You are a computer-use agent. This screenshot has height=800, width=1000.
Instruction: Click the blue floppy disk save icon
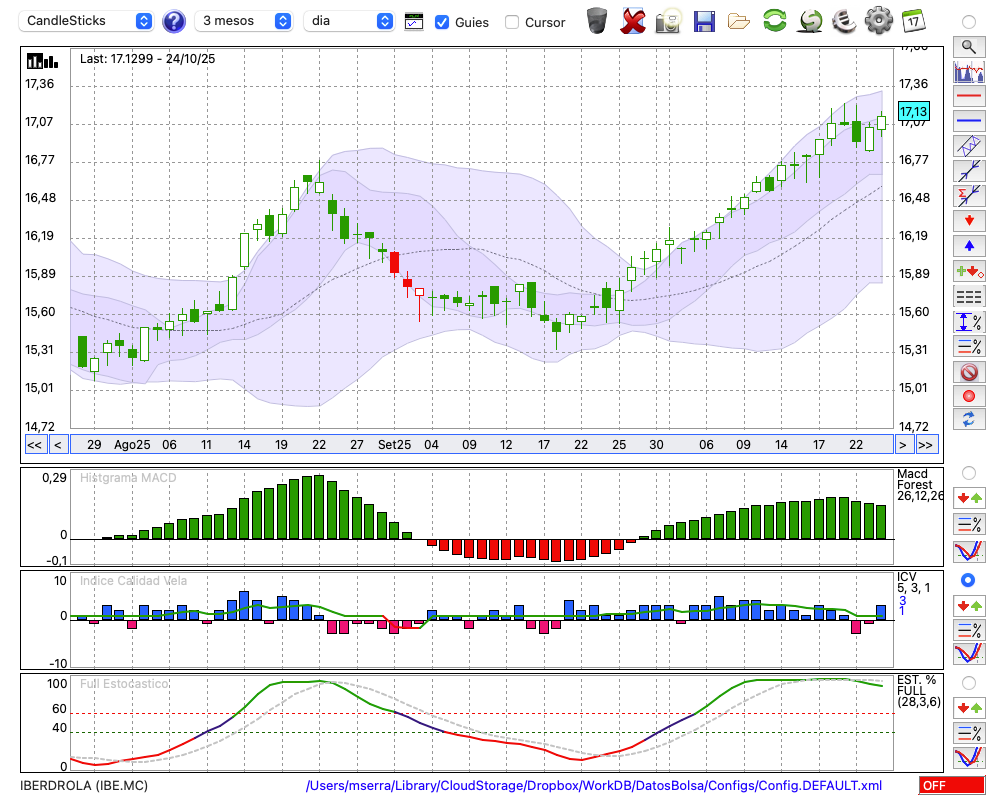pos(704,20)
